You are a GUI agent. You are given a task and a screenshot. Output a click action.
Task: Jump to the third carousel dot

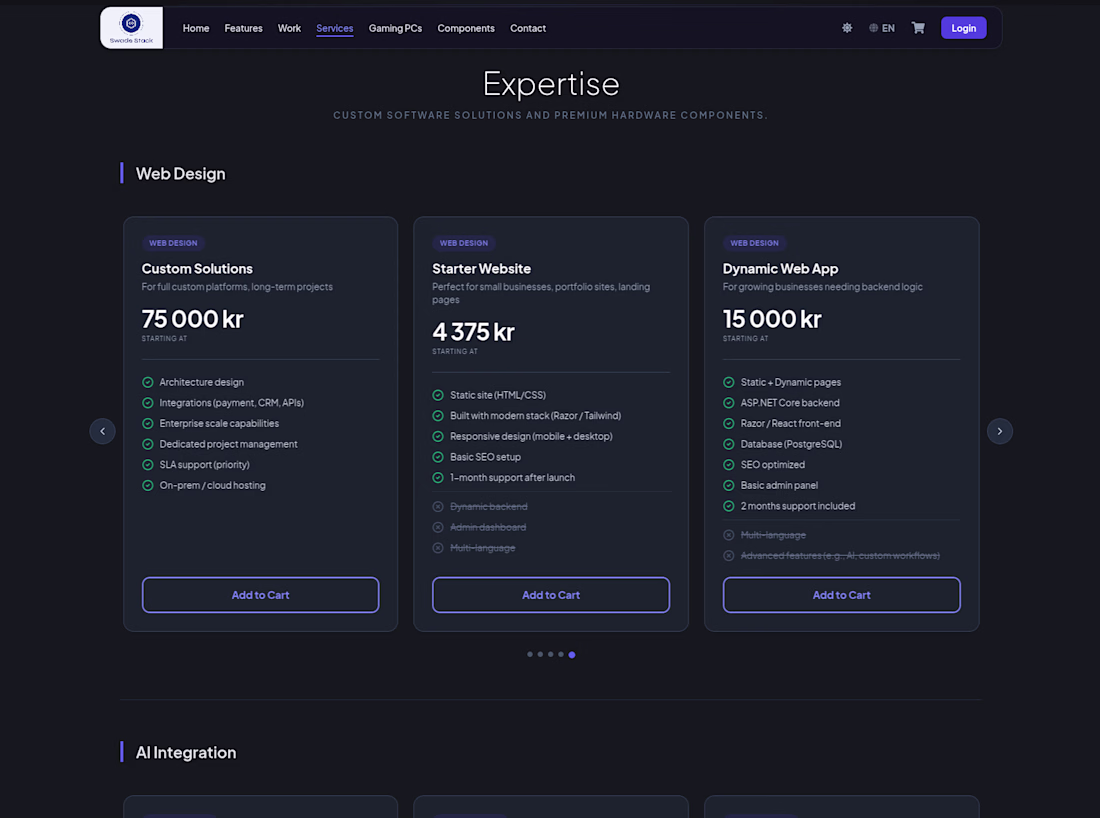(x=551, y=655)
